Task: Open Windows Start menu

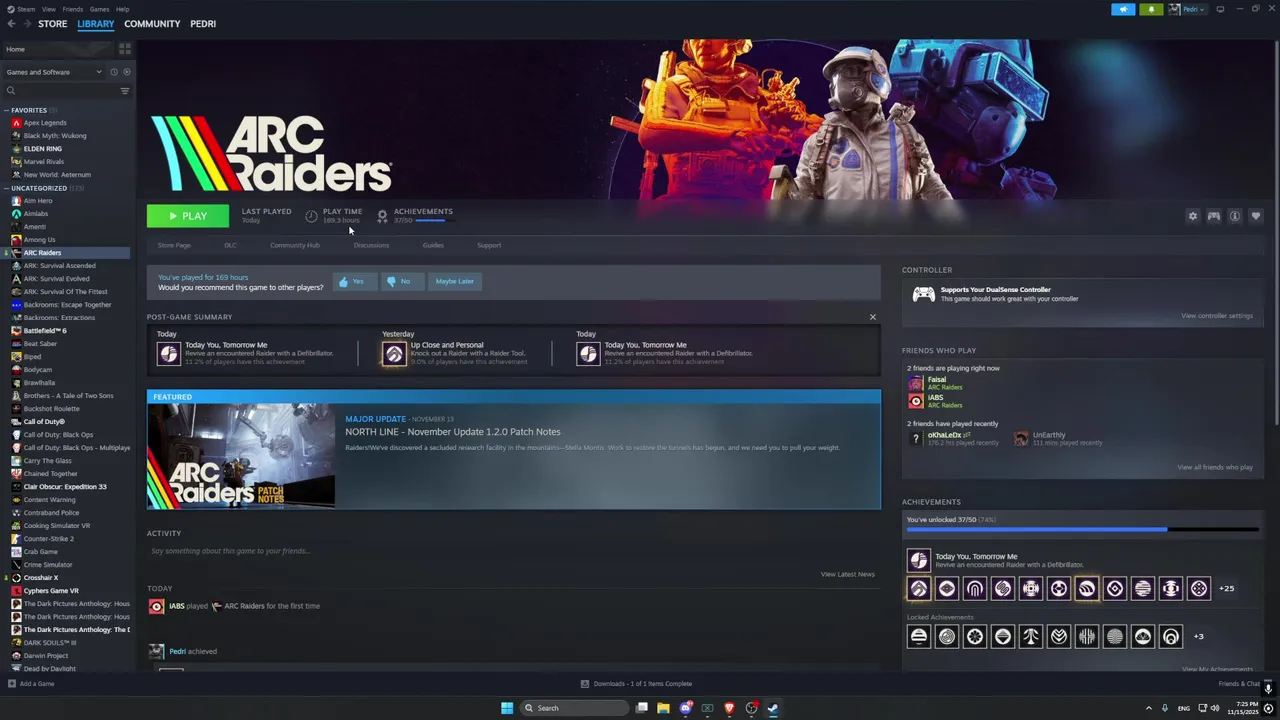Action: [507, 708]
